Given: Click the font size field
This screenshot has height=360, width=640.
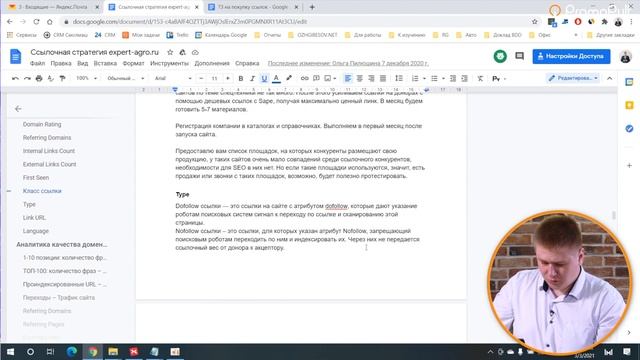Looking at the screenshot, I should (214, 78).
